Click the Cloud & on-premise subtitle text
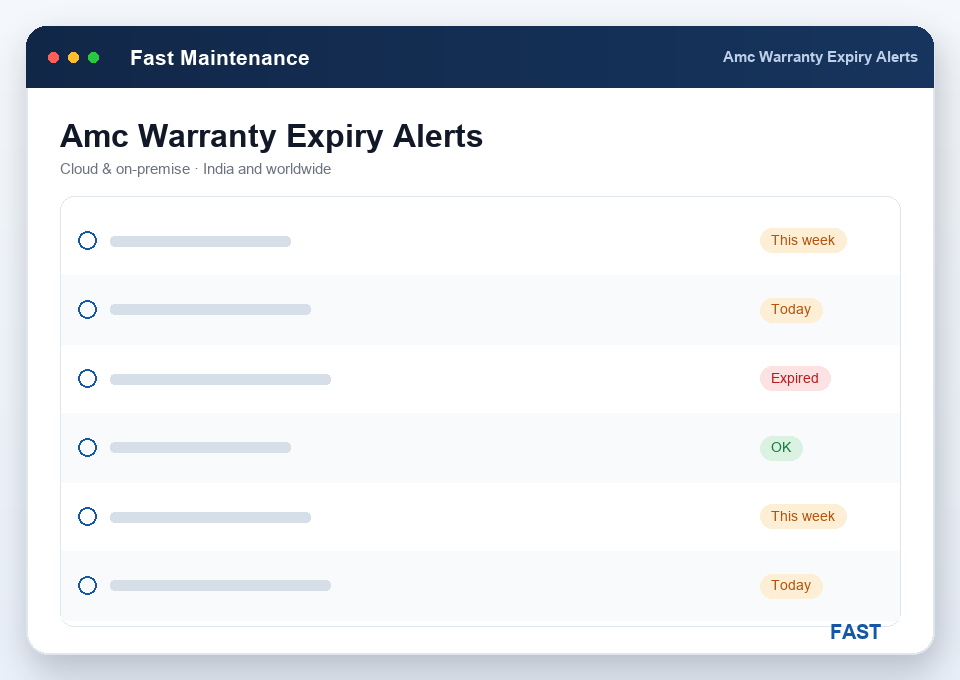This screenshot has width=960, height=680. tap(195, 169)
